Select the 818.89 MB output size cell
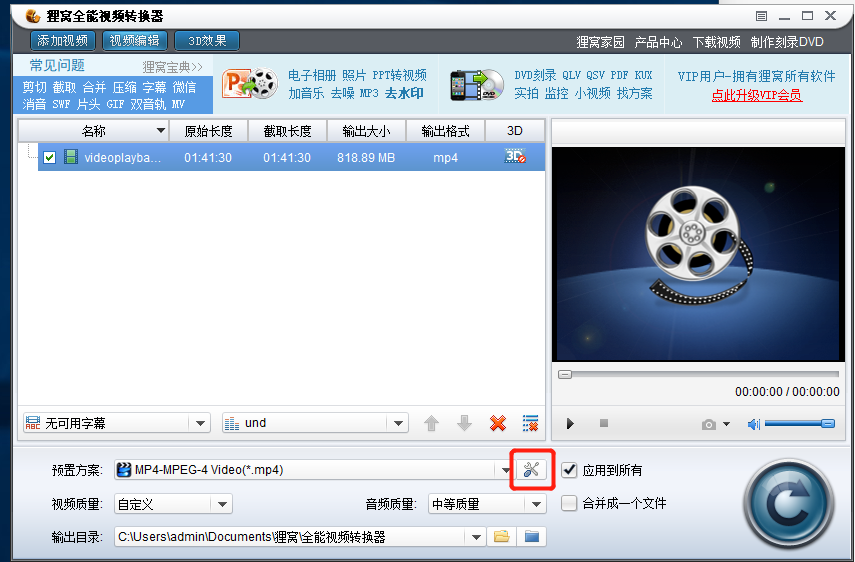The image size is (855, 562). coord(366,158)
